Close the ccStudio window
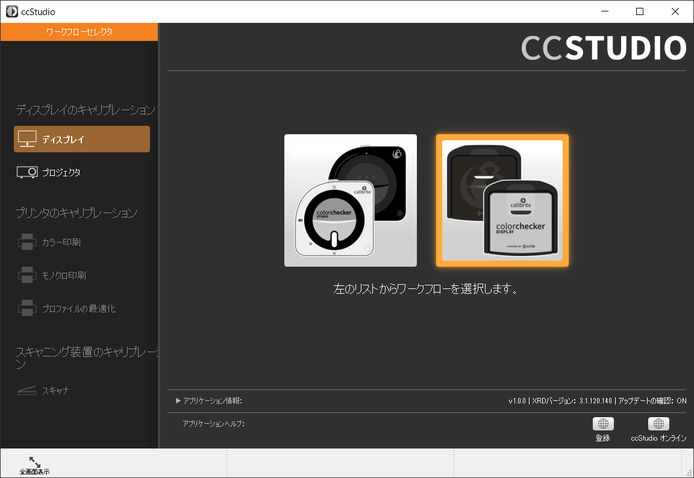 point(675,12)
